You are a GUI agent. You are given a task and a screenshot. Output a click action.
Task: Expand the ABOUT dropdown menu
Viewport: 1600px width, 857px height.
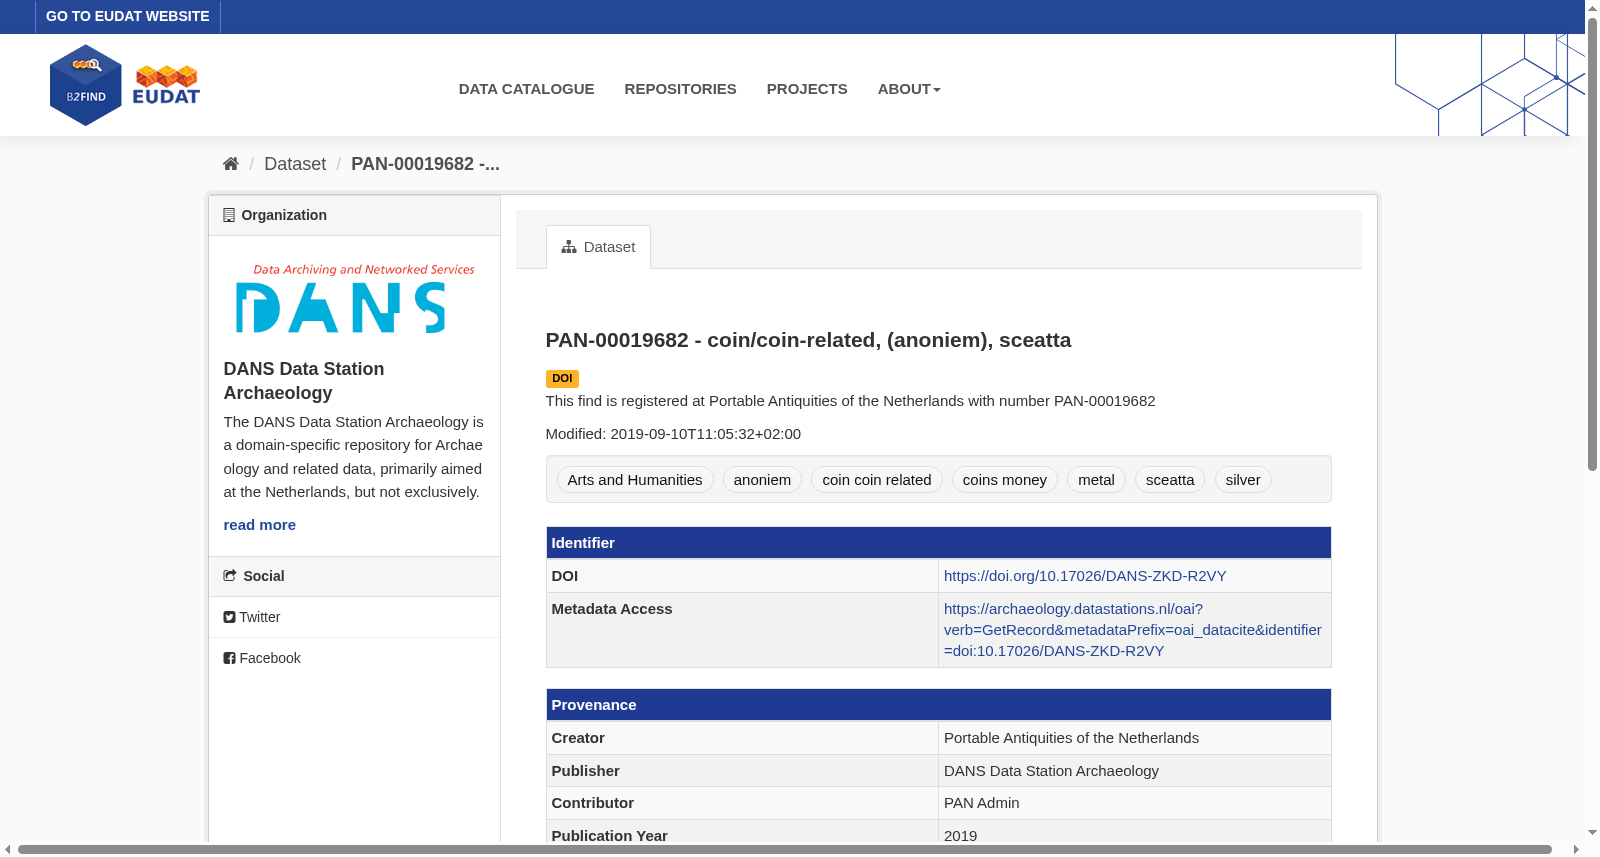[x=909, y=89]
